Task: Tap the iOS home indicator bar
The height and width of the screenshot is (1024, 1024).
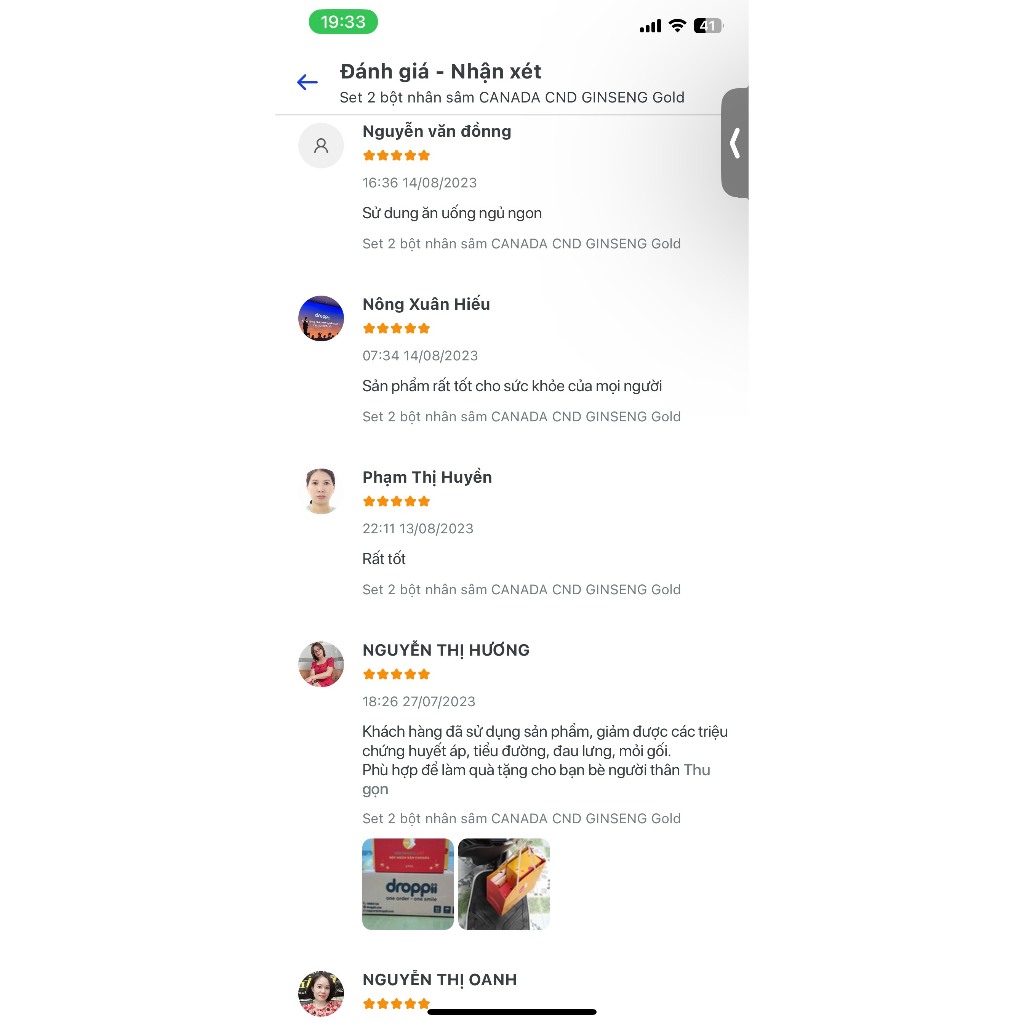Action: pos(512,1012)
